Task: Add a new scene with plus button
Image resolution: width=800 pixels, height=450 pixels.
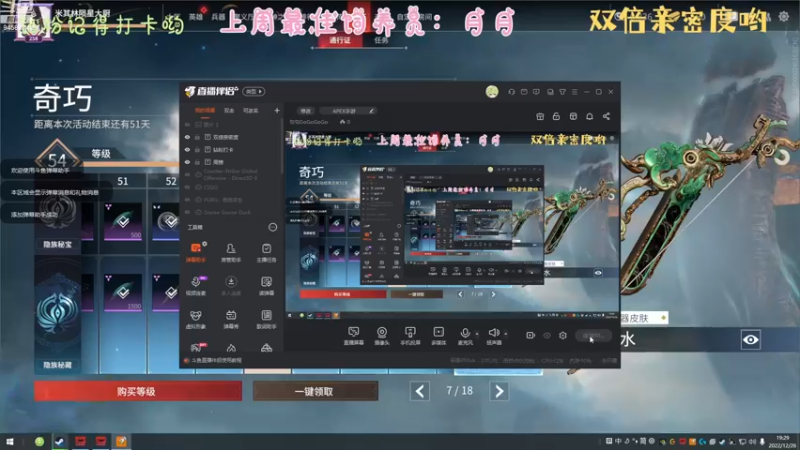Action: (277, 110)
